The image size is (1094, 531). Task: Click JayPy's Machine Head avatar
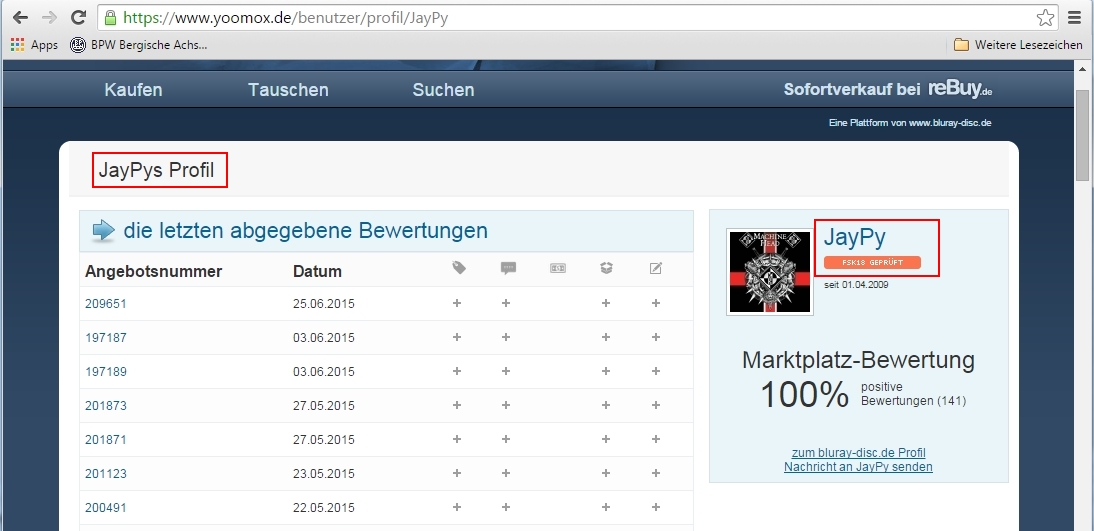click(769, 272)
